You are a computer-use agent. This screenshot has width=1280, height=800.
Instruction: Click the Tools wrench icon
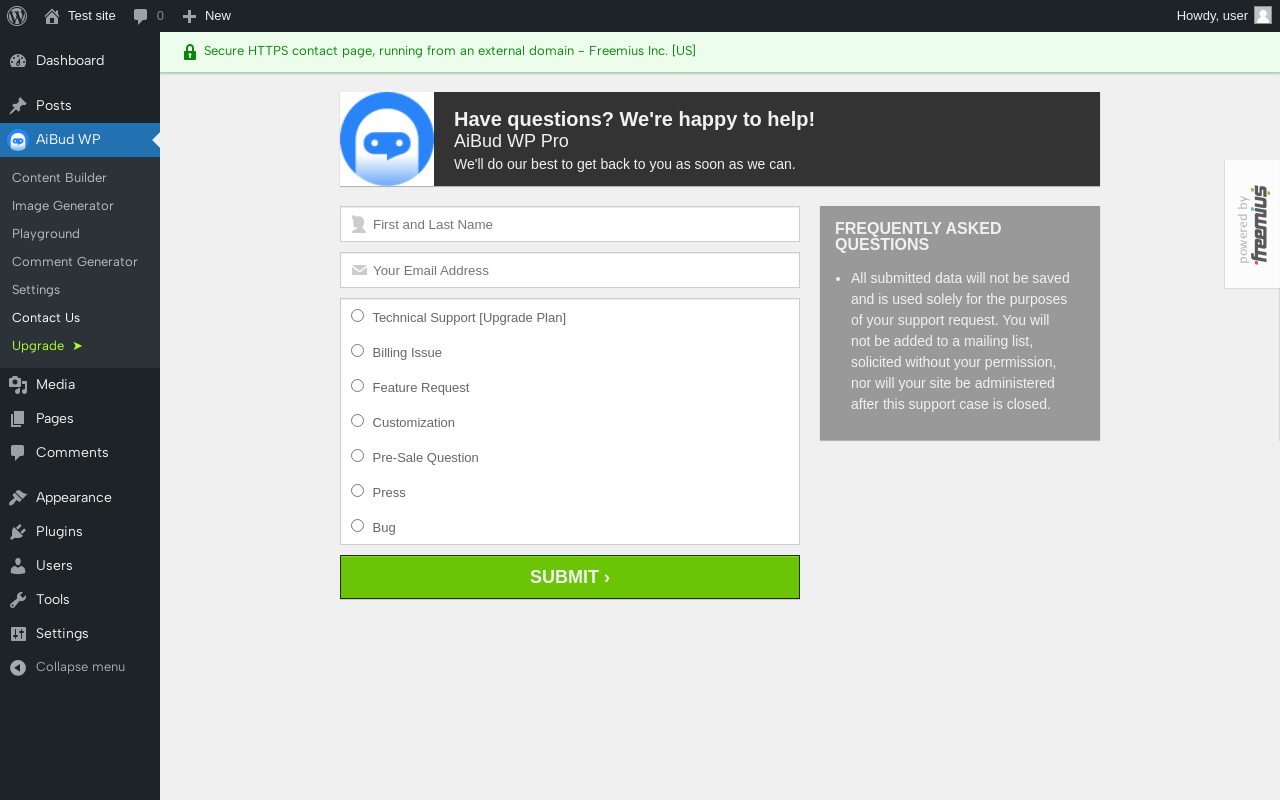click(18, 600)
